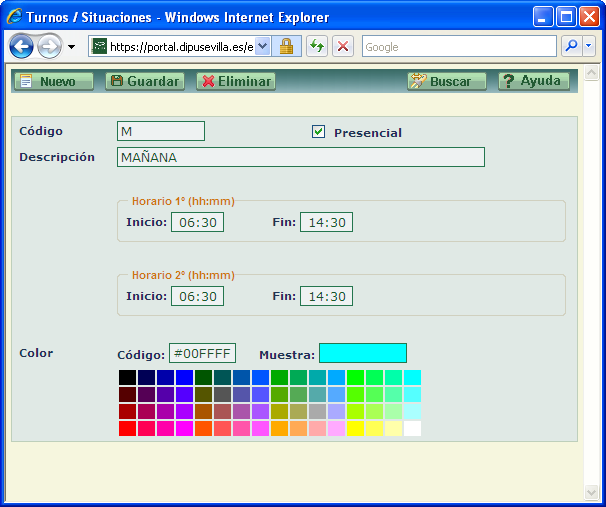606x507 pixels.
Task: Click the scrollbar up arrow
Action: click(591, 73)
